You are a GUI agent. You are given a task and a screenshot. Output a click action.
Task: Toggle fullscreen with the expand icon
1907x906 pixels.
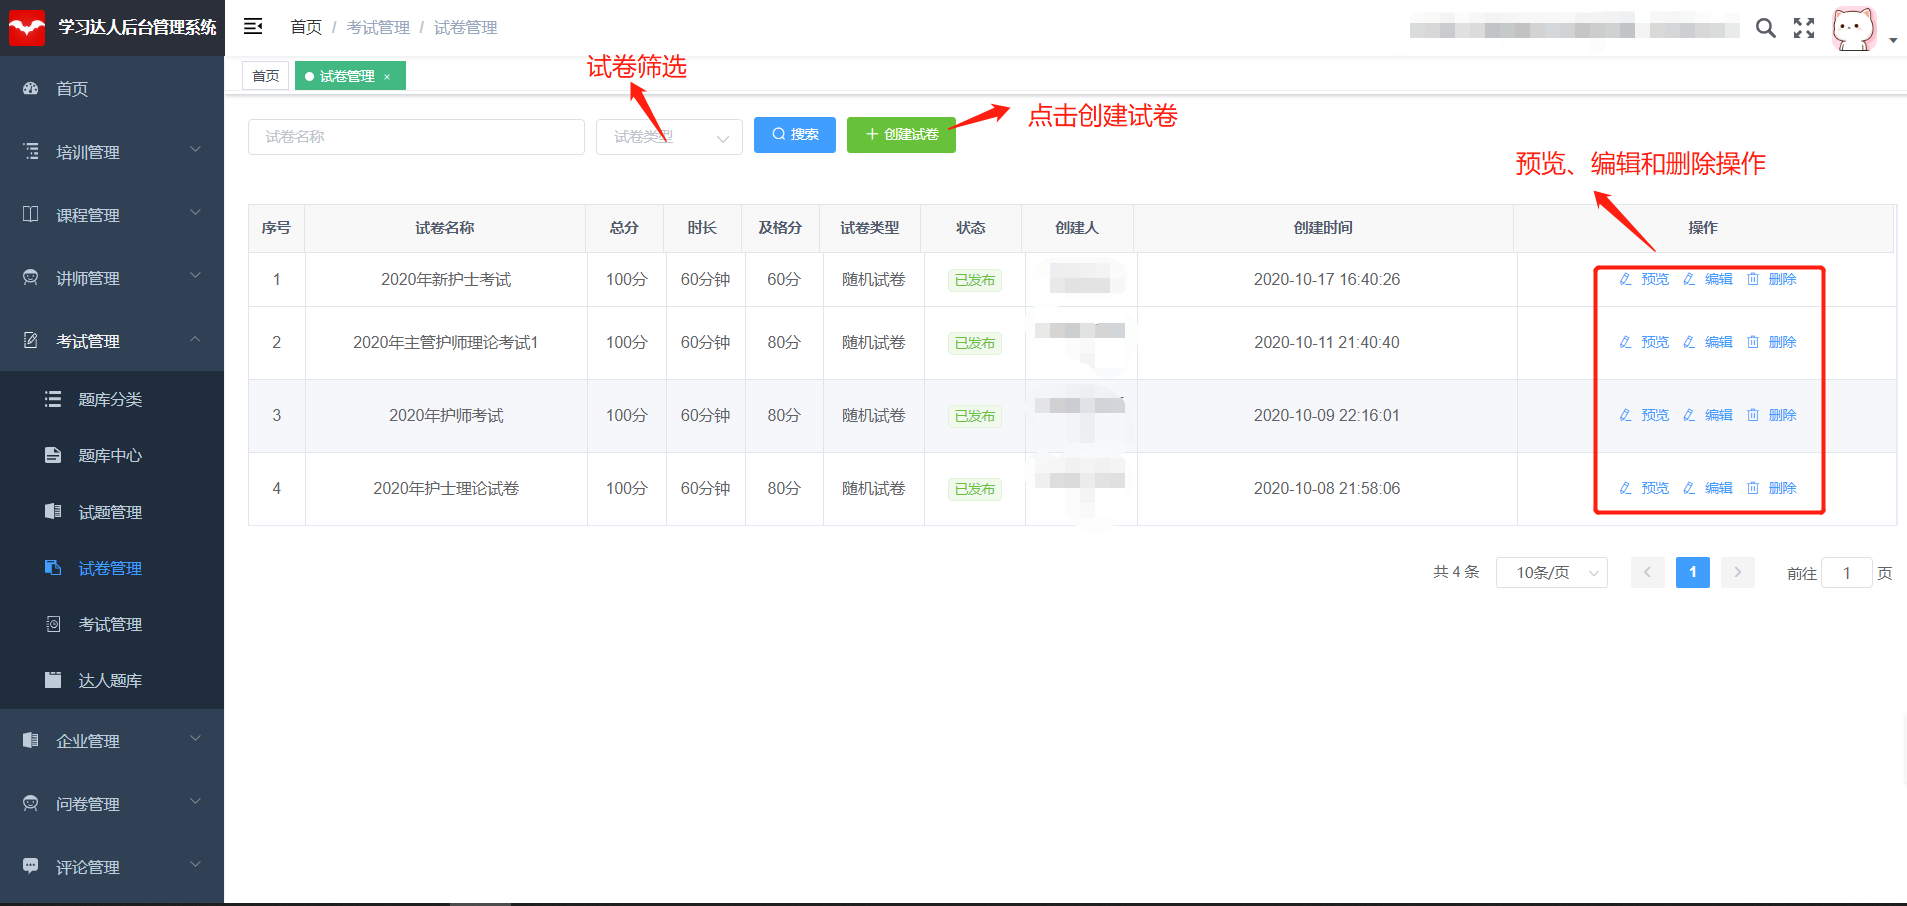coord(1804,28)
